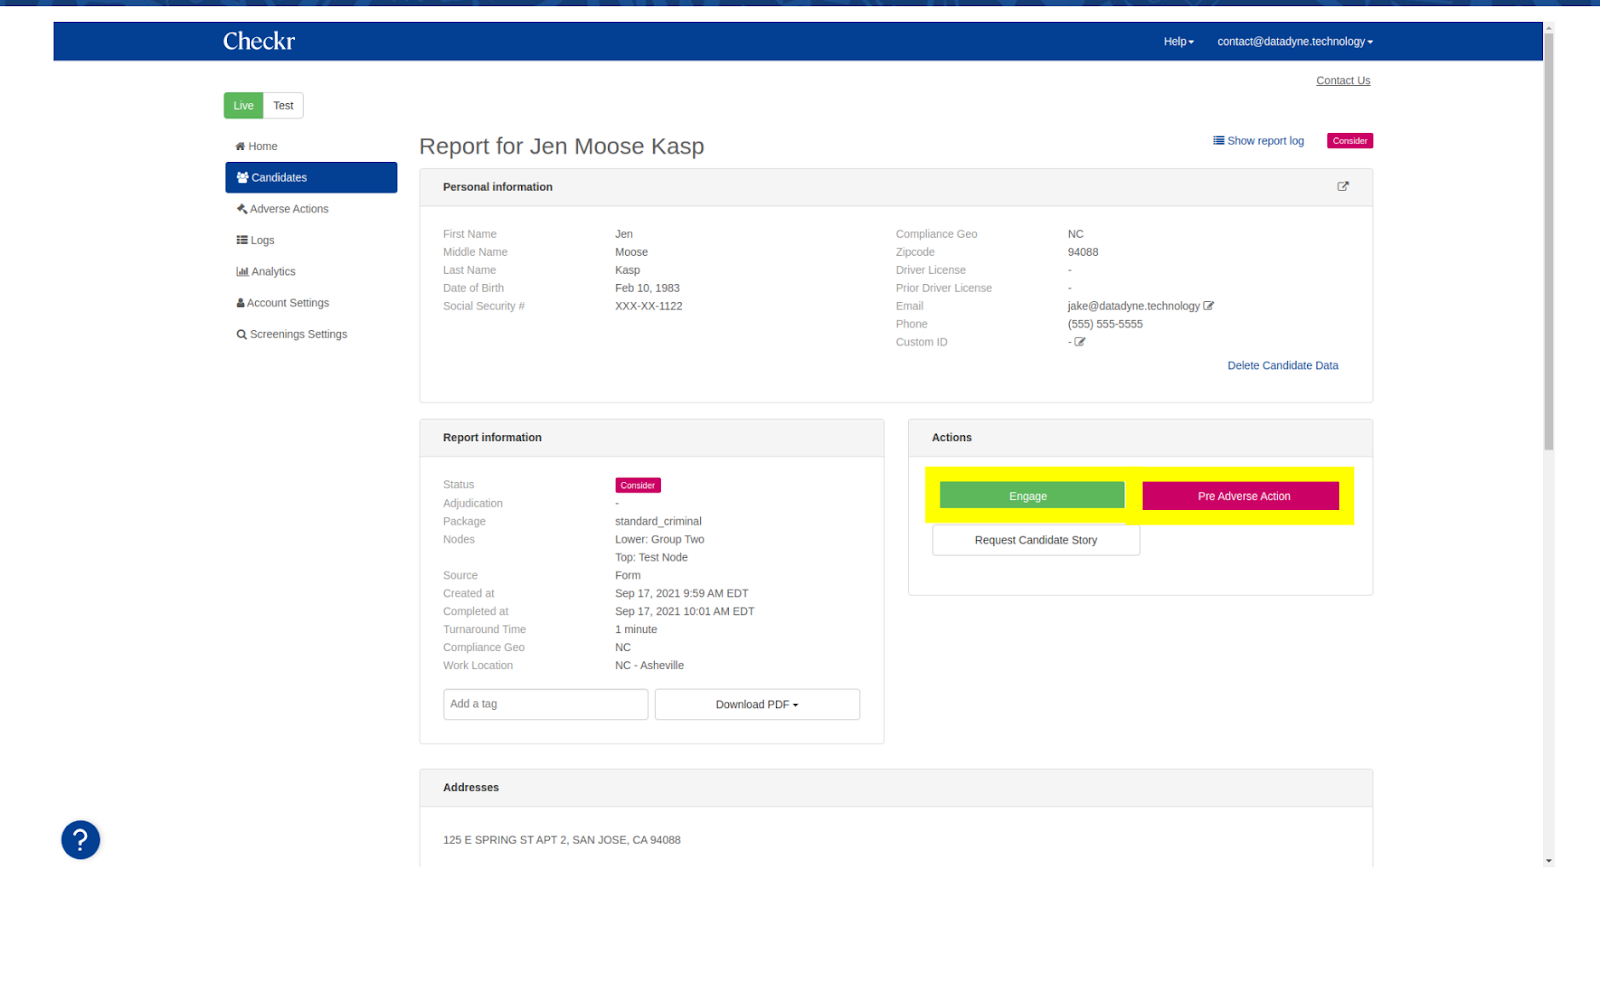Click the edit icon next to email address

1208,306
